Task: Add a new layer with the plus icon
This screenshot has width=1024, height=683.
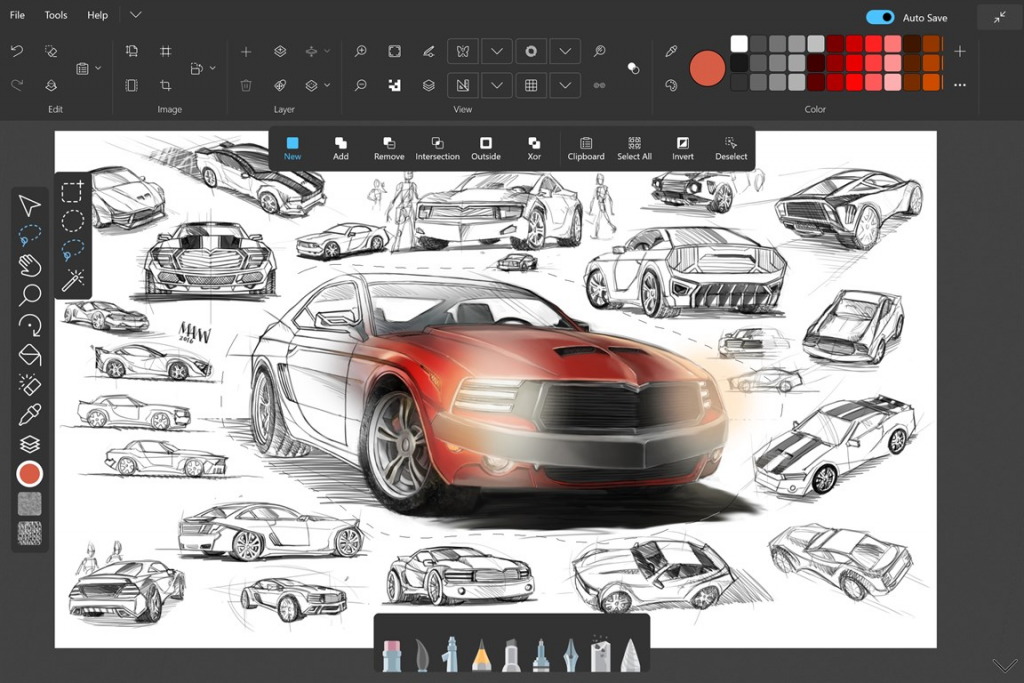Action: point(246,51)
